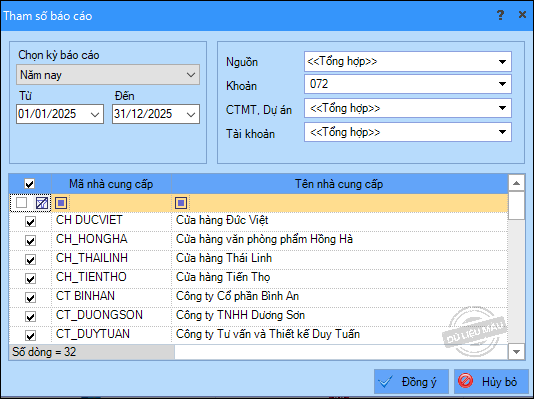Viewport: 534px width, 399px height.
Task: Expand the CTMT, Dự án dropdown
Action: tap(502, 108)
